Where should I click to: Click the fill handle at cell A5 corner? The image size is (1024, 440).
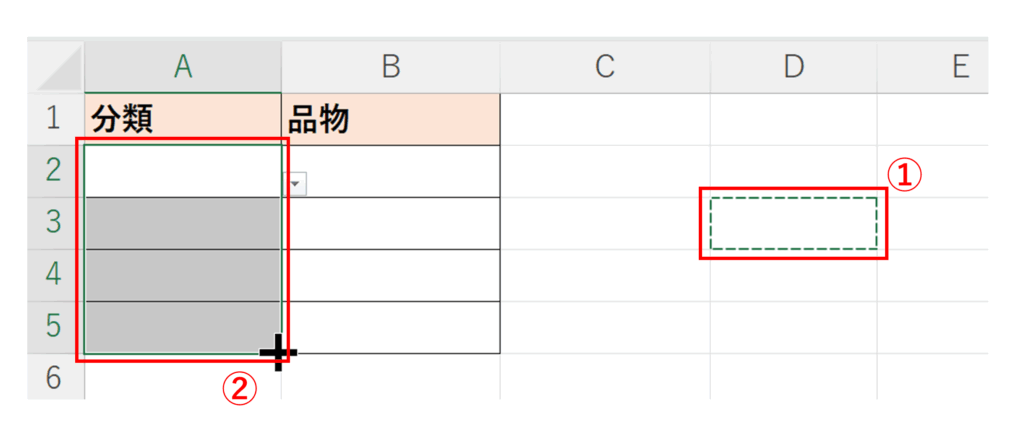tap(280, 353)
